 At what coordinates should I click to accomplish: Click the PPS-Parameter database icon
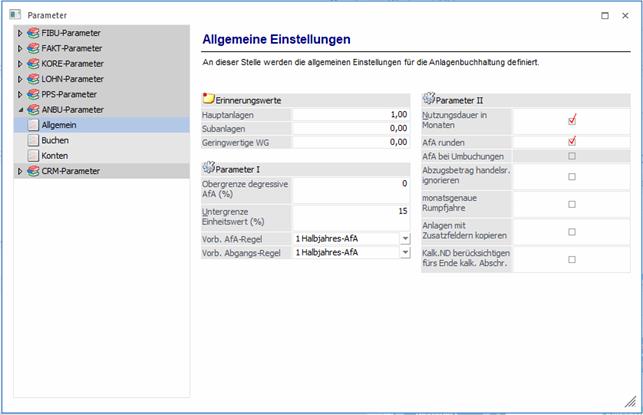click(33, 94)
